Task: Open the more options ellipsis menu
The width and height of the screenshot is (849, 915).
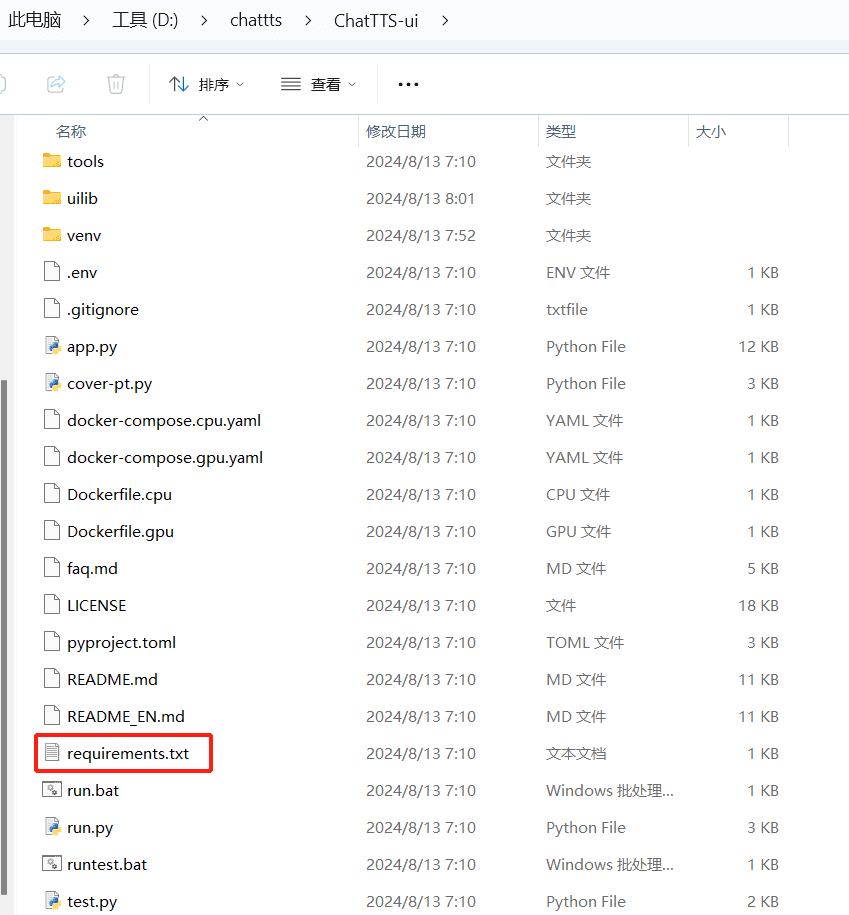Action: coord(408,85)
